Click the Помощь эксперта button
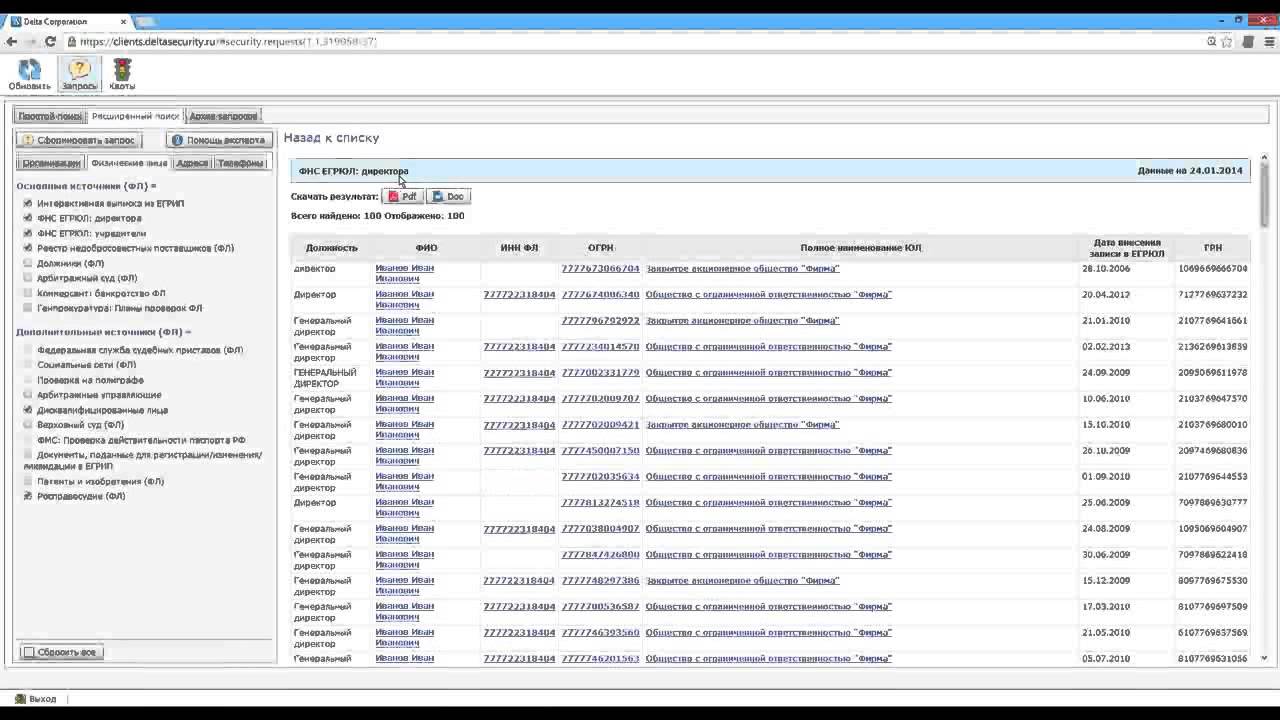 click(218, 141)
